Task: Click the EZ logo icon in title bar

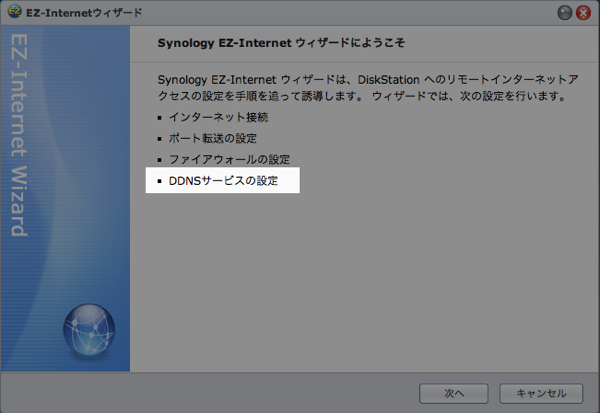Action: [15, 12]
